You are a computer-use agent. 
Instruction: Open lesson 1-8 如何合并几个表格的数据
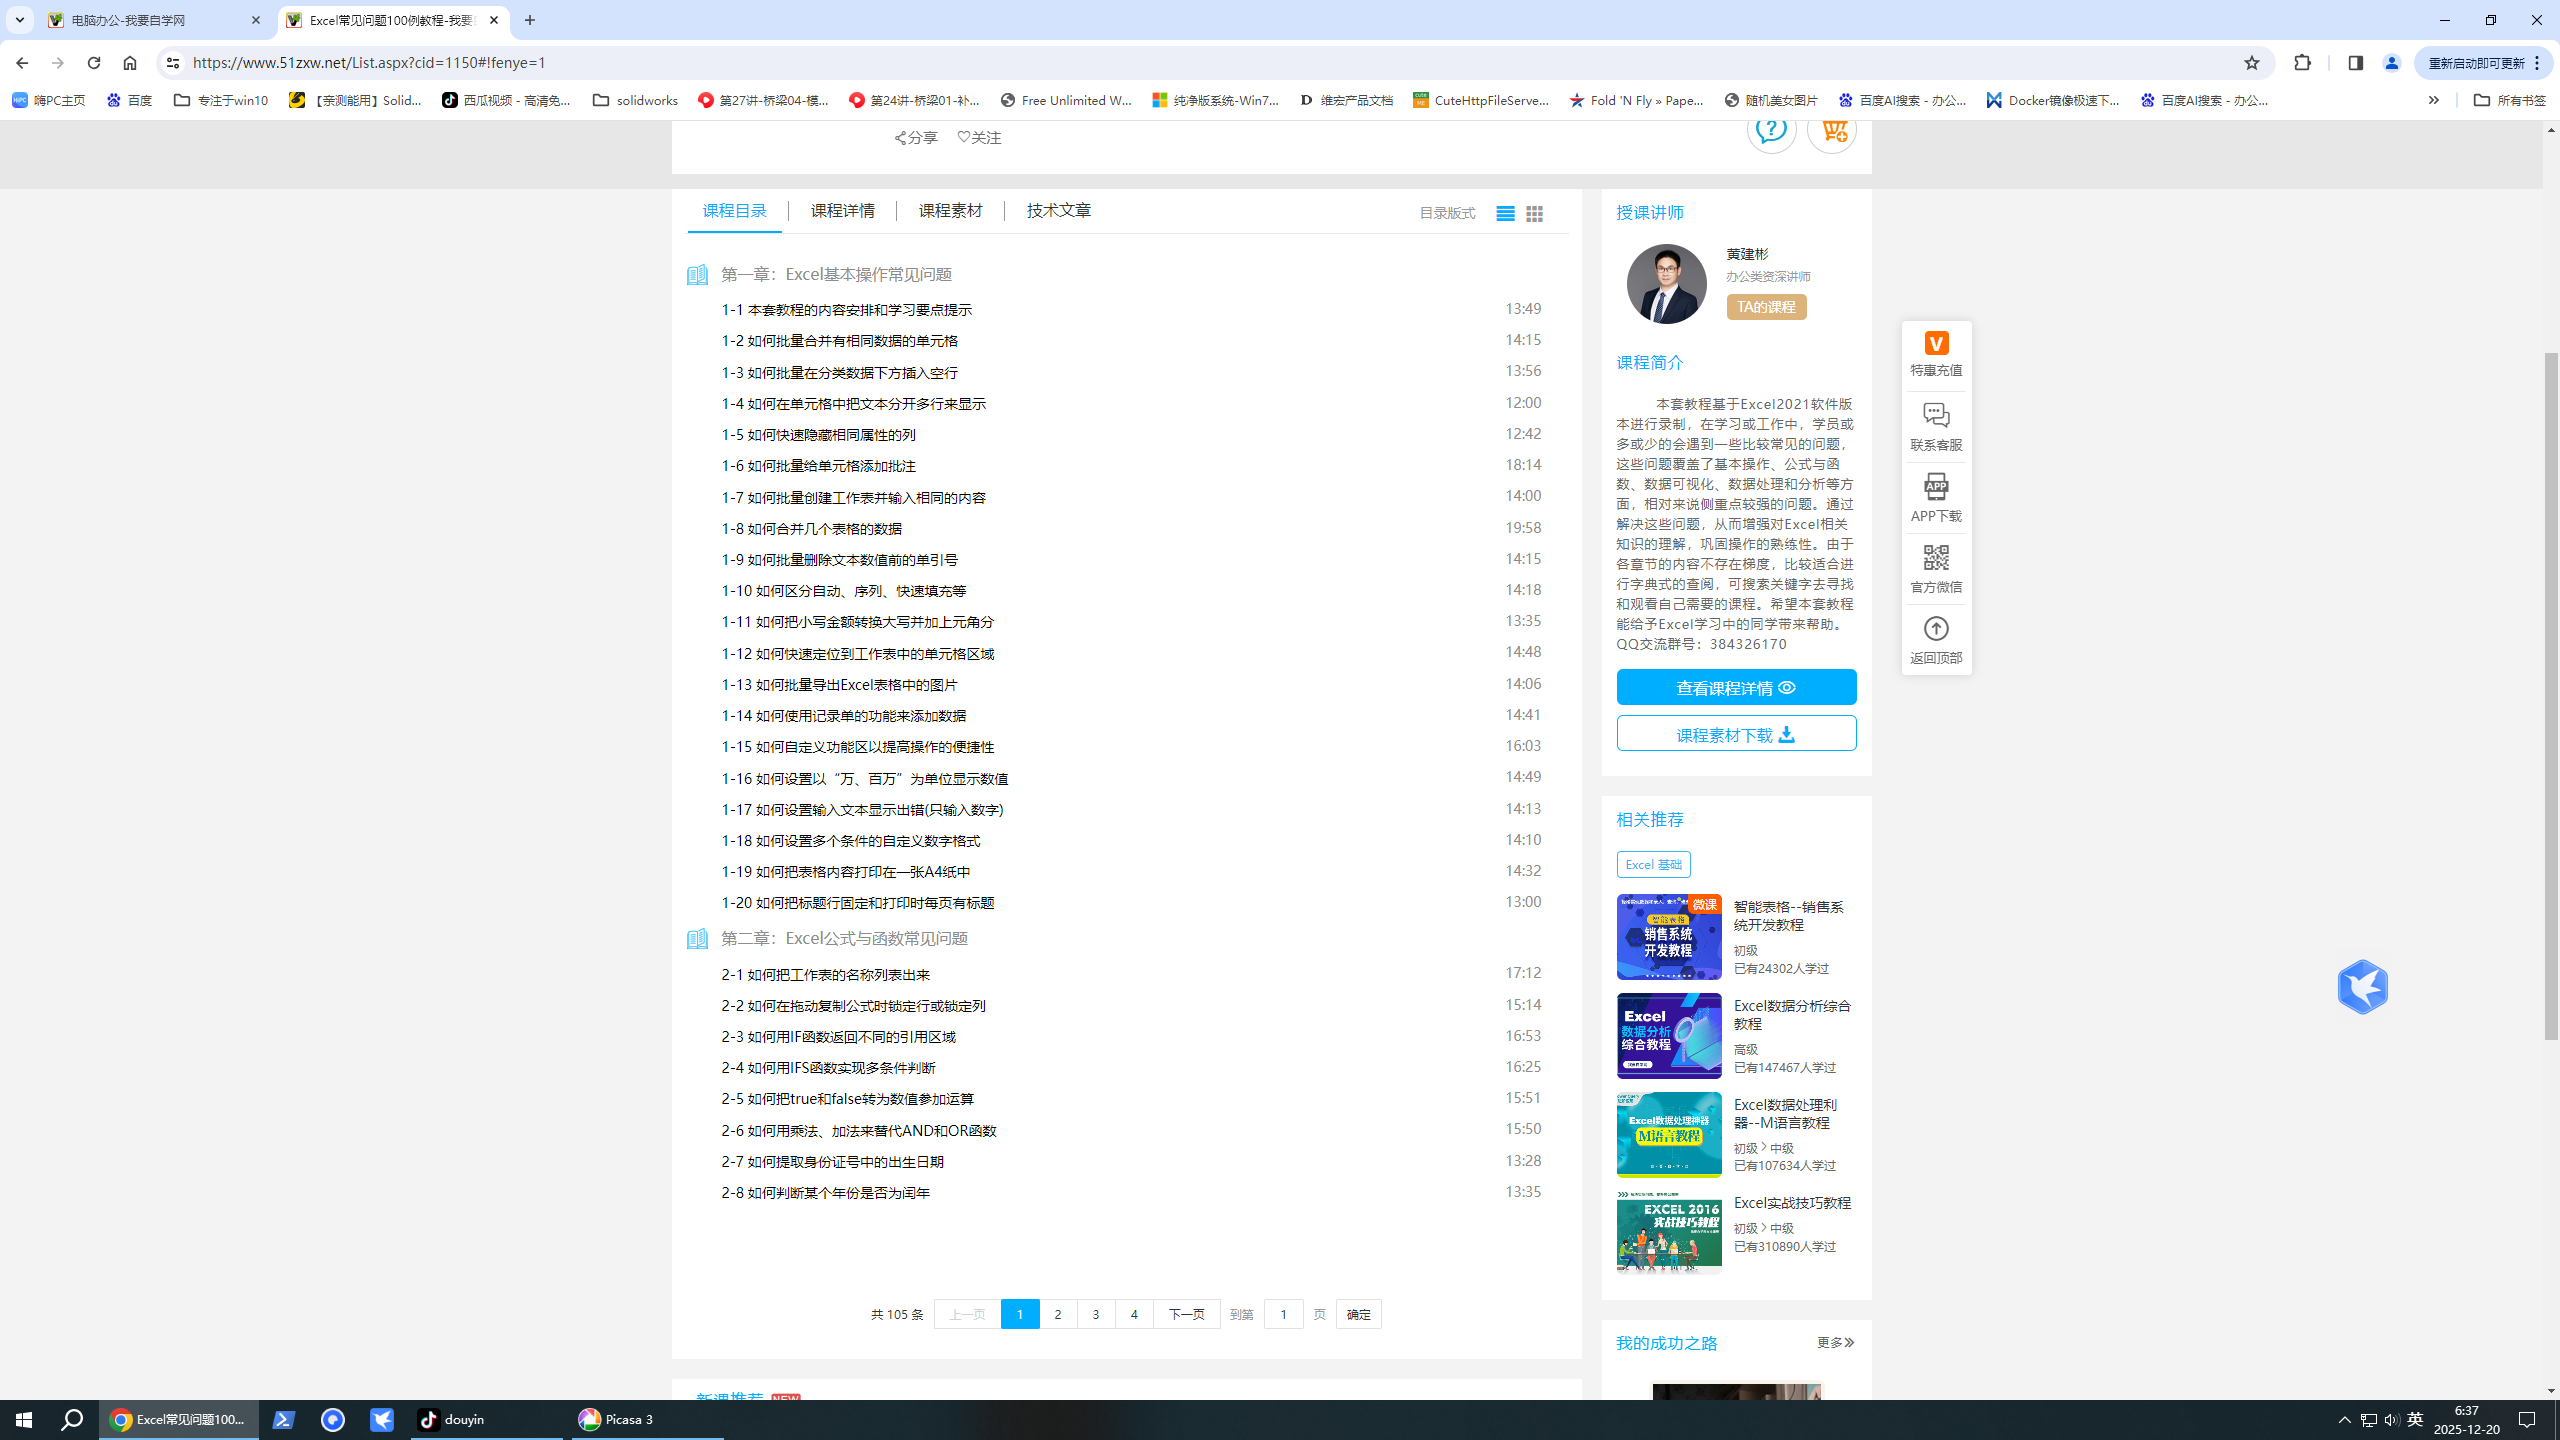click(811, 529)
